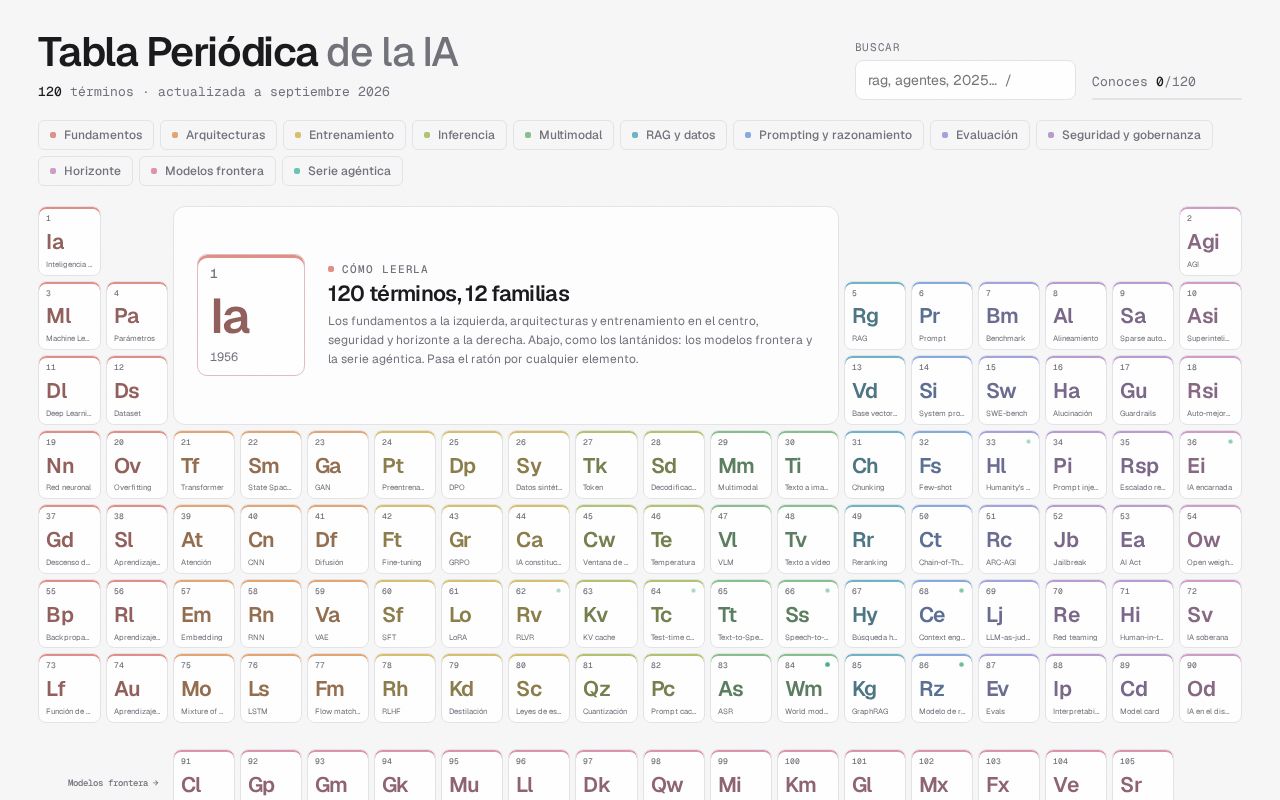Select the Ha Alucinación tile
Image resolution: width=1280 pixels, height=800 pixels.
coord(1076,390)
